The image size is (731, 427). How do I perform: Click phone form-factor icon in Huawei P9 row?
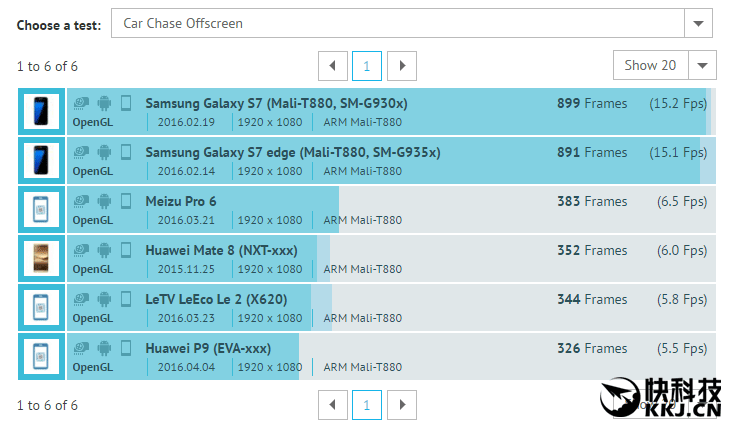126,348
